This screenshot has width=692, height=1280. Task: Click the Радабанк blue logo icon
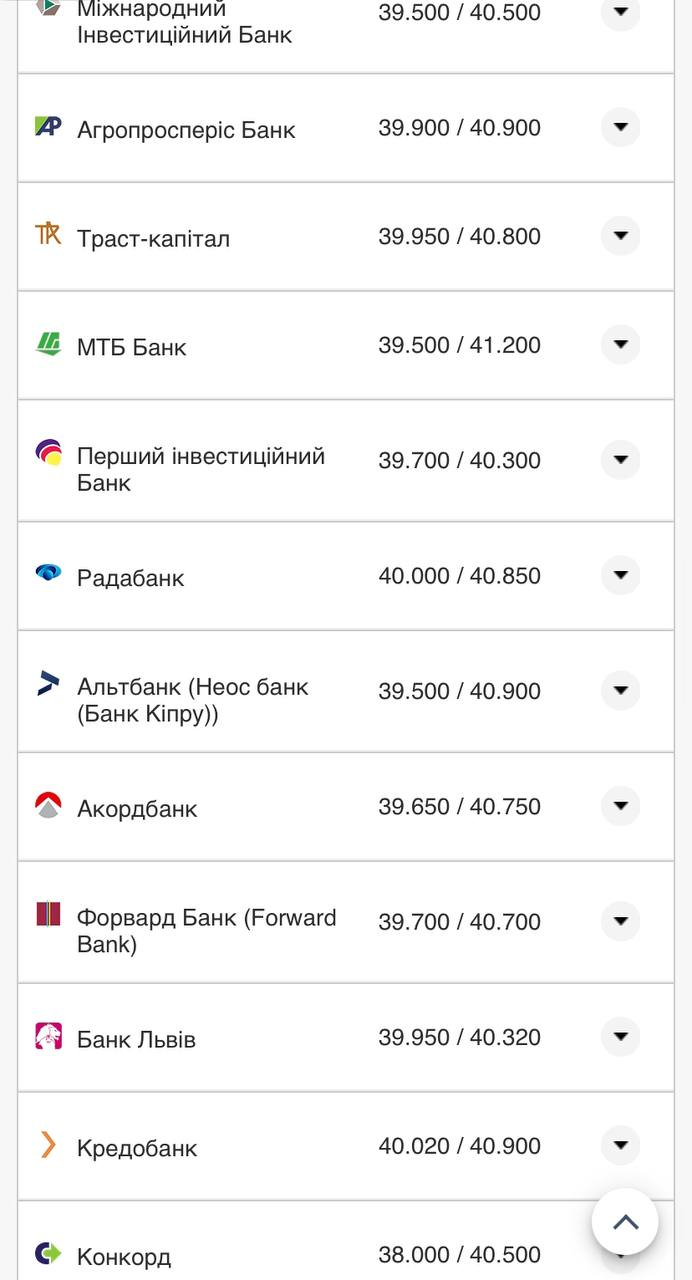point(48,573)
